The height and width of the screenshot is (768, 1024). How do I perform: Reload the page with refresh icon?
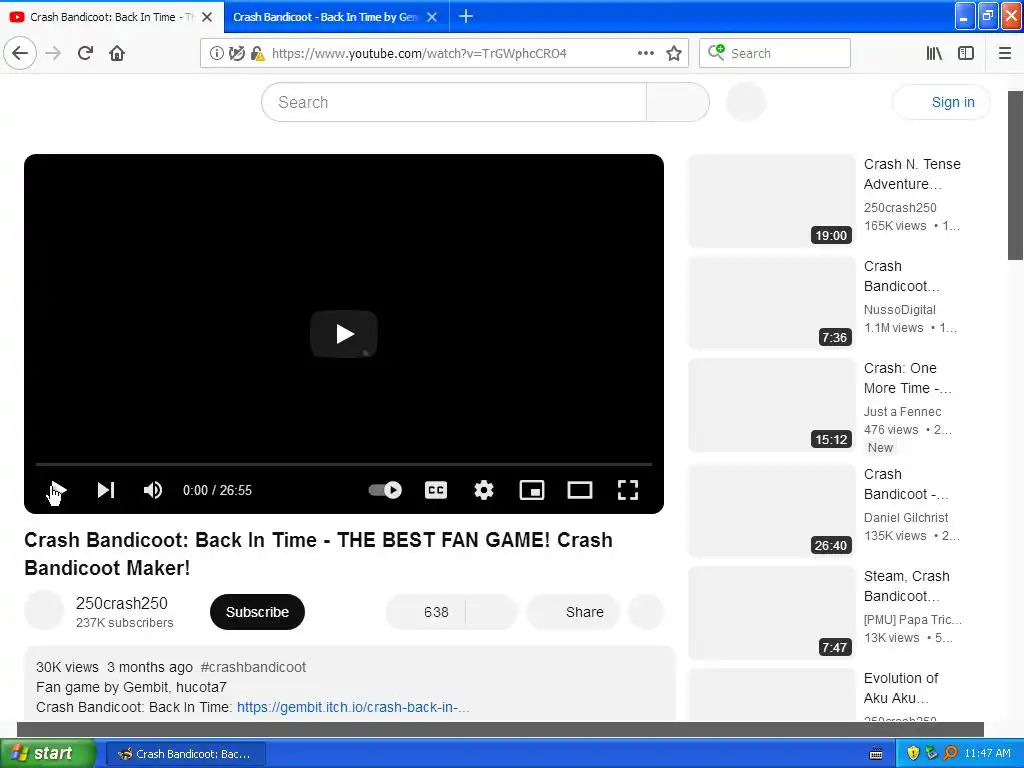(x=85, y=53)
